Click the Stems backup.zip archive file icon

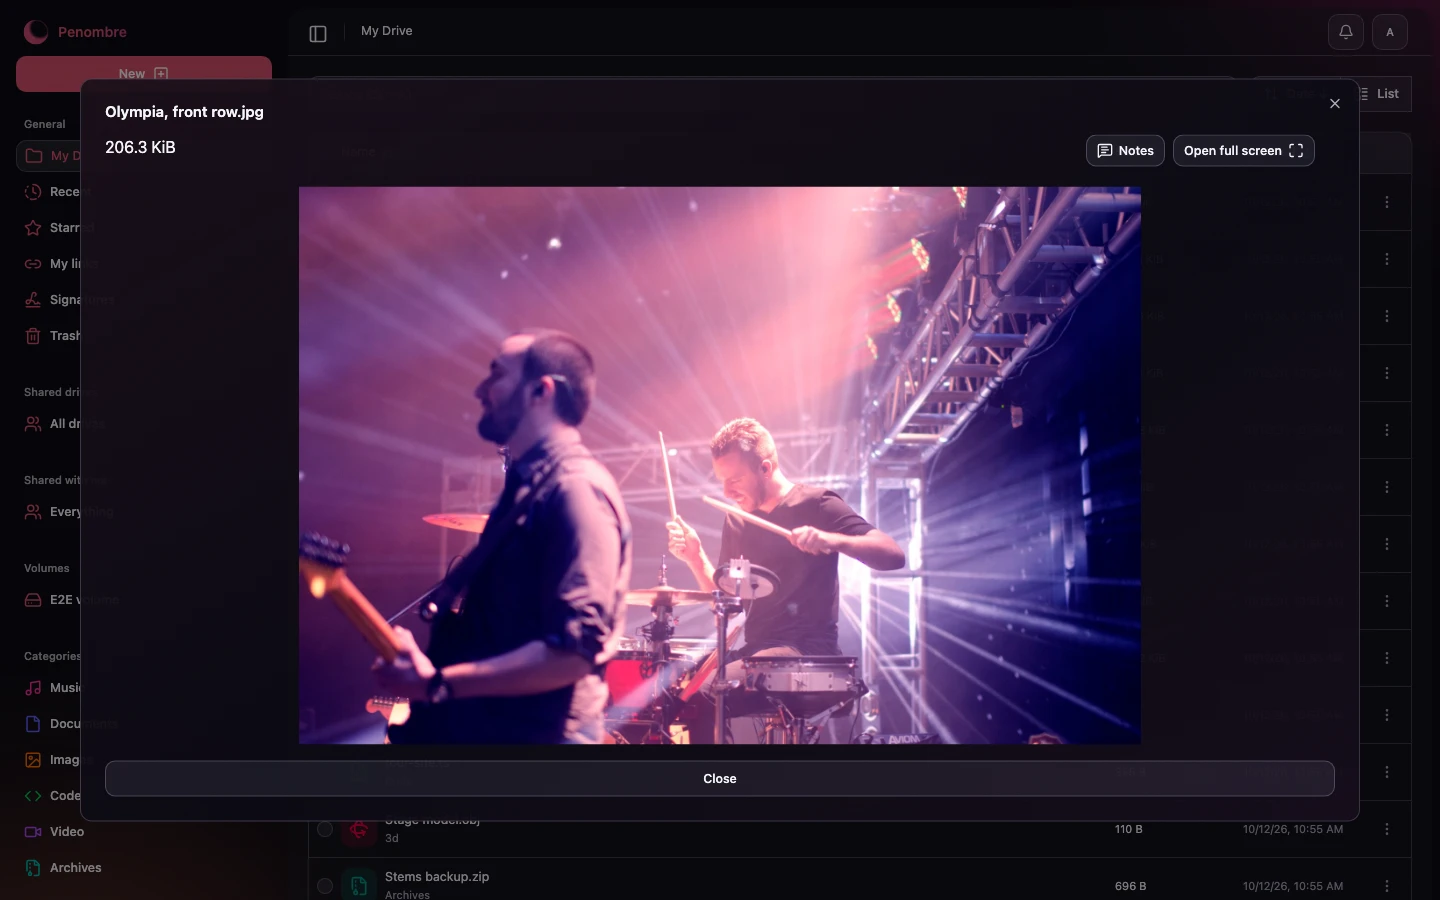pos(359,886)
